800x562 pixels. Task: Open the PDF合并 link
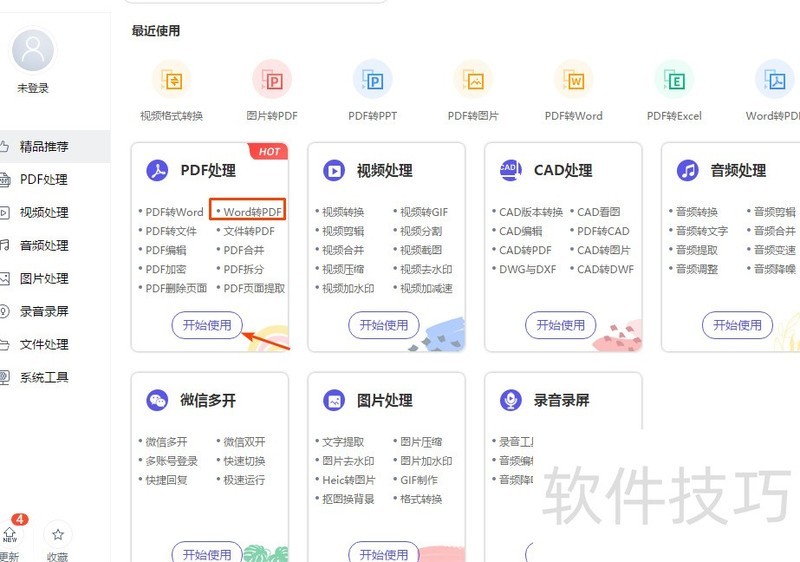(244, 250)
